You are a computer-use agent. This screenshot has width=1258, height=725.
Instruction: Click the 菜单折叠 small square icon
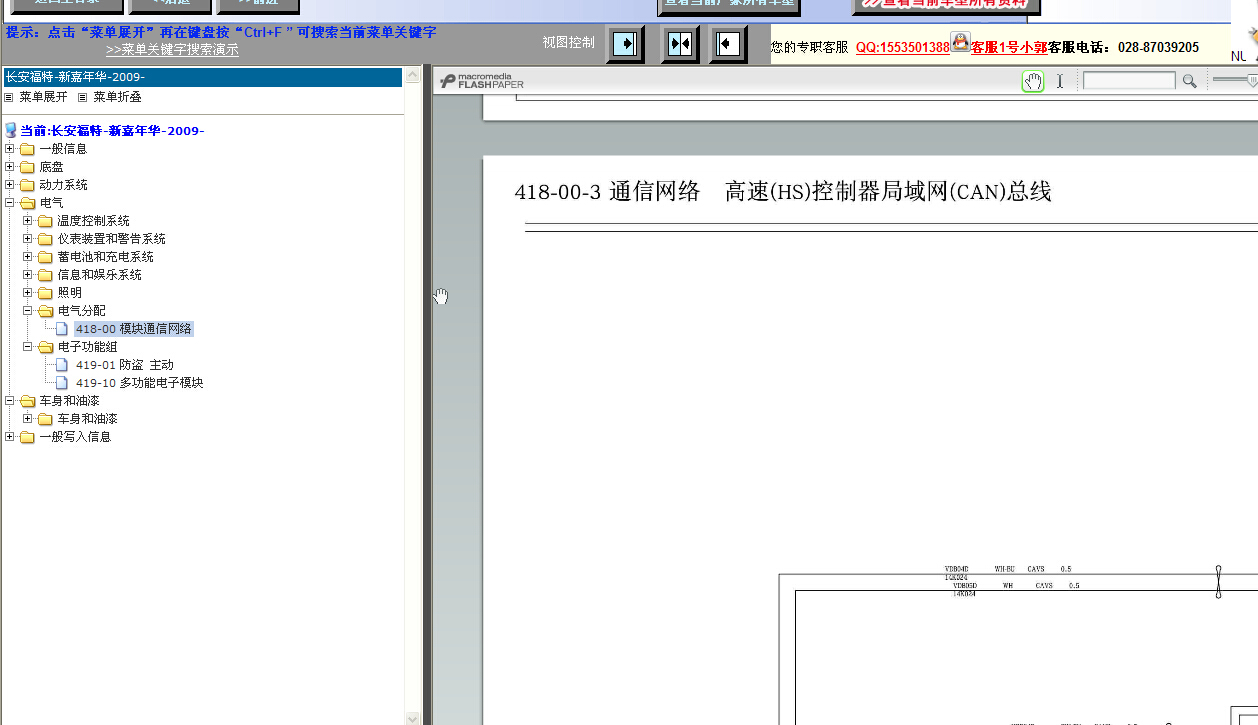[83, 97]
